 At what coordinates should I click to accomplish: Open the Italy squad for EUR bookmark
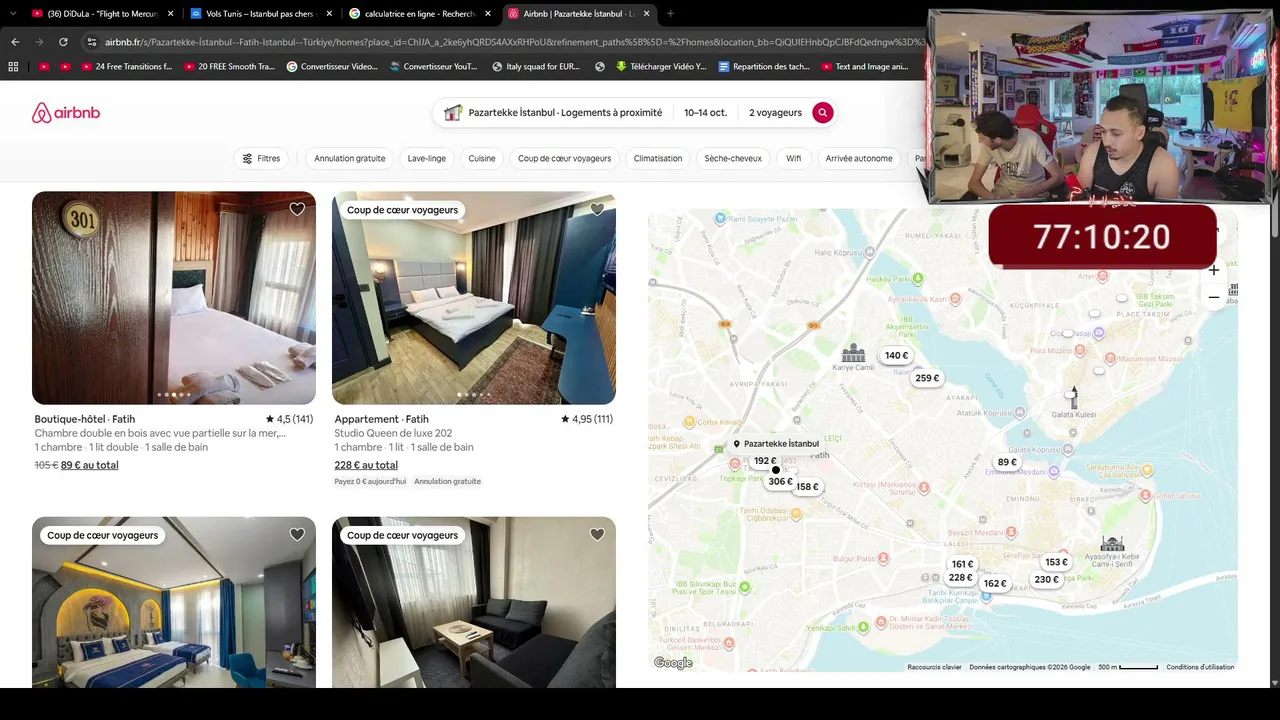click(x=536, y=67)
